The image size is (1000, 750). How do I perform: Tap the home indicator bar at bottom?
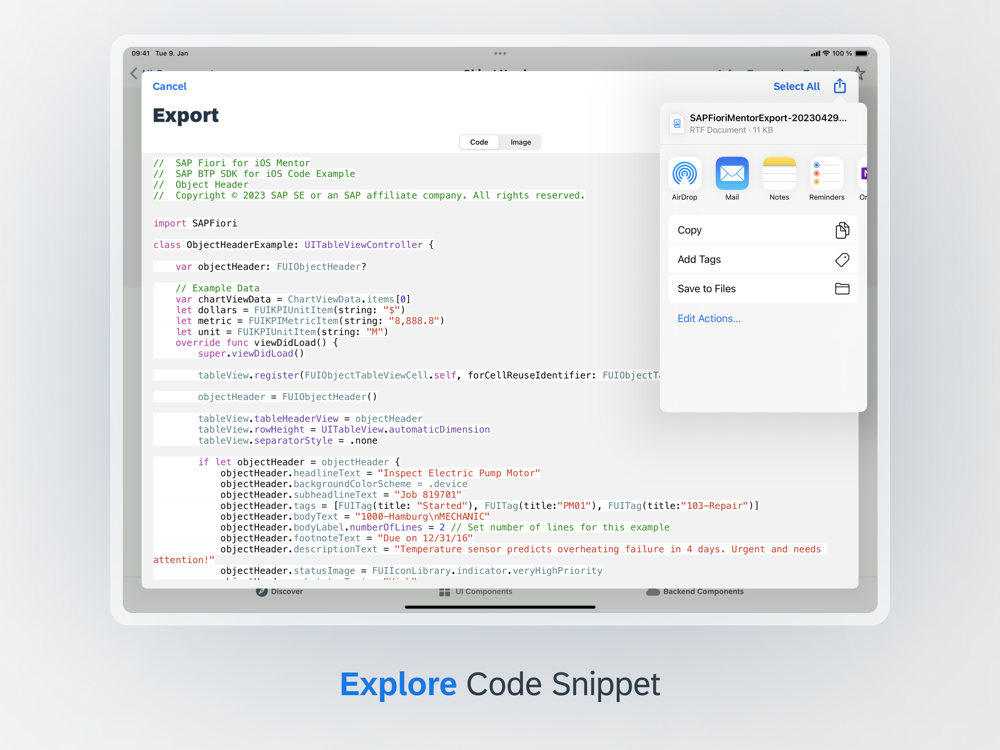coord(500,607)
